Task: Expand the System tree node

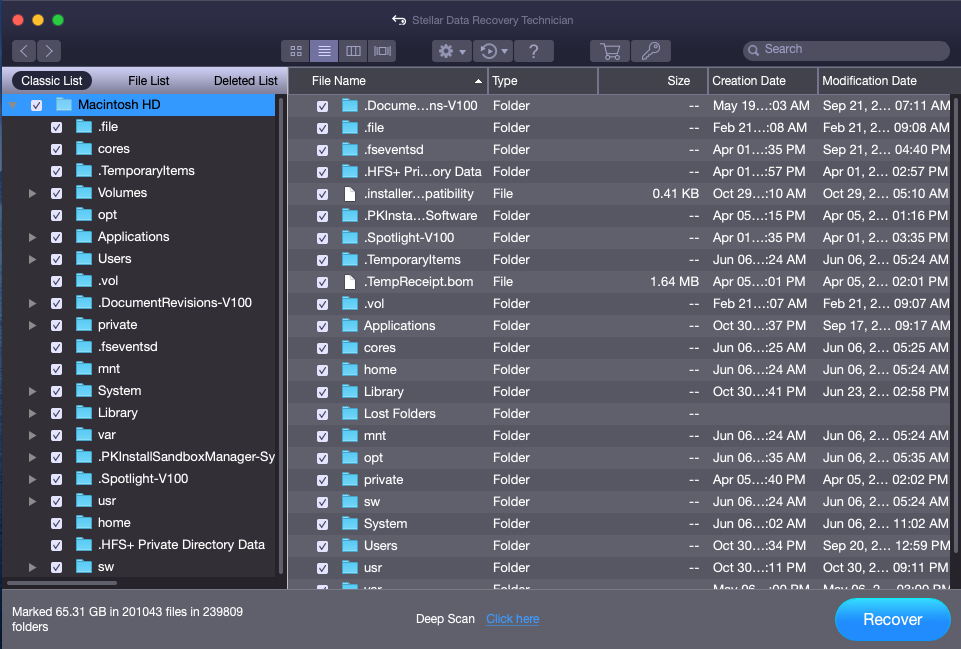Action: (x=32, y=391)
